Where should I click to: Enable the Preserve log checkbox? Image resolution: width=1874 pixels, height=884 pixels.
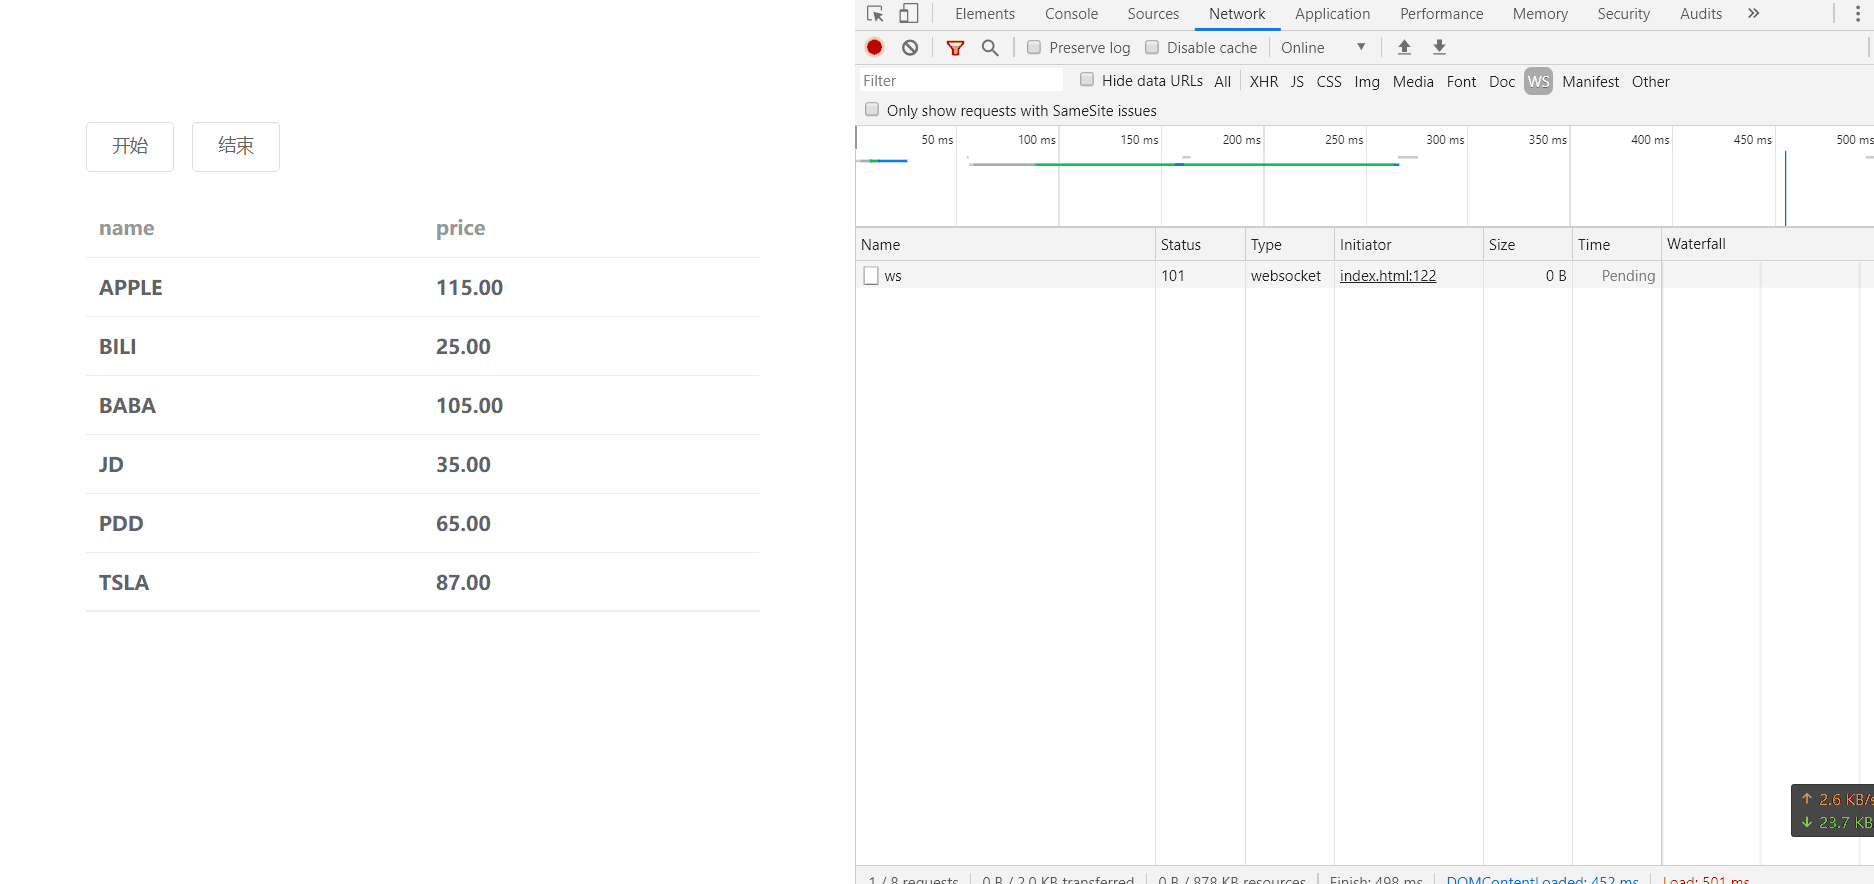pyautogui.click(x=1034, y=47)
